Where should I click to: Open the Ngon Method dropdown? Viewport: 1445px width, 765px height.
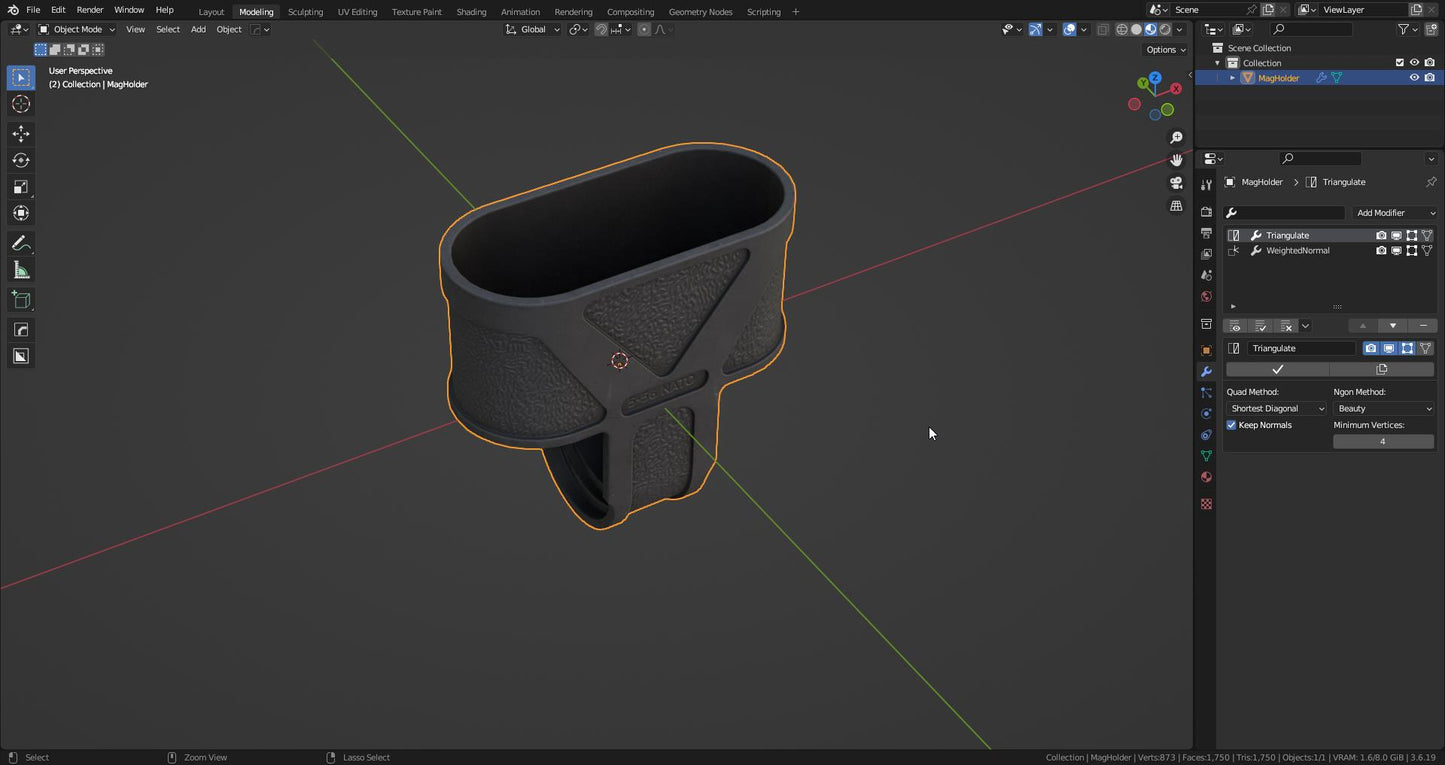(1384, 409)
